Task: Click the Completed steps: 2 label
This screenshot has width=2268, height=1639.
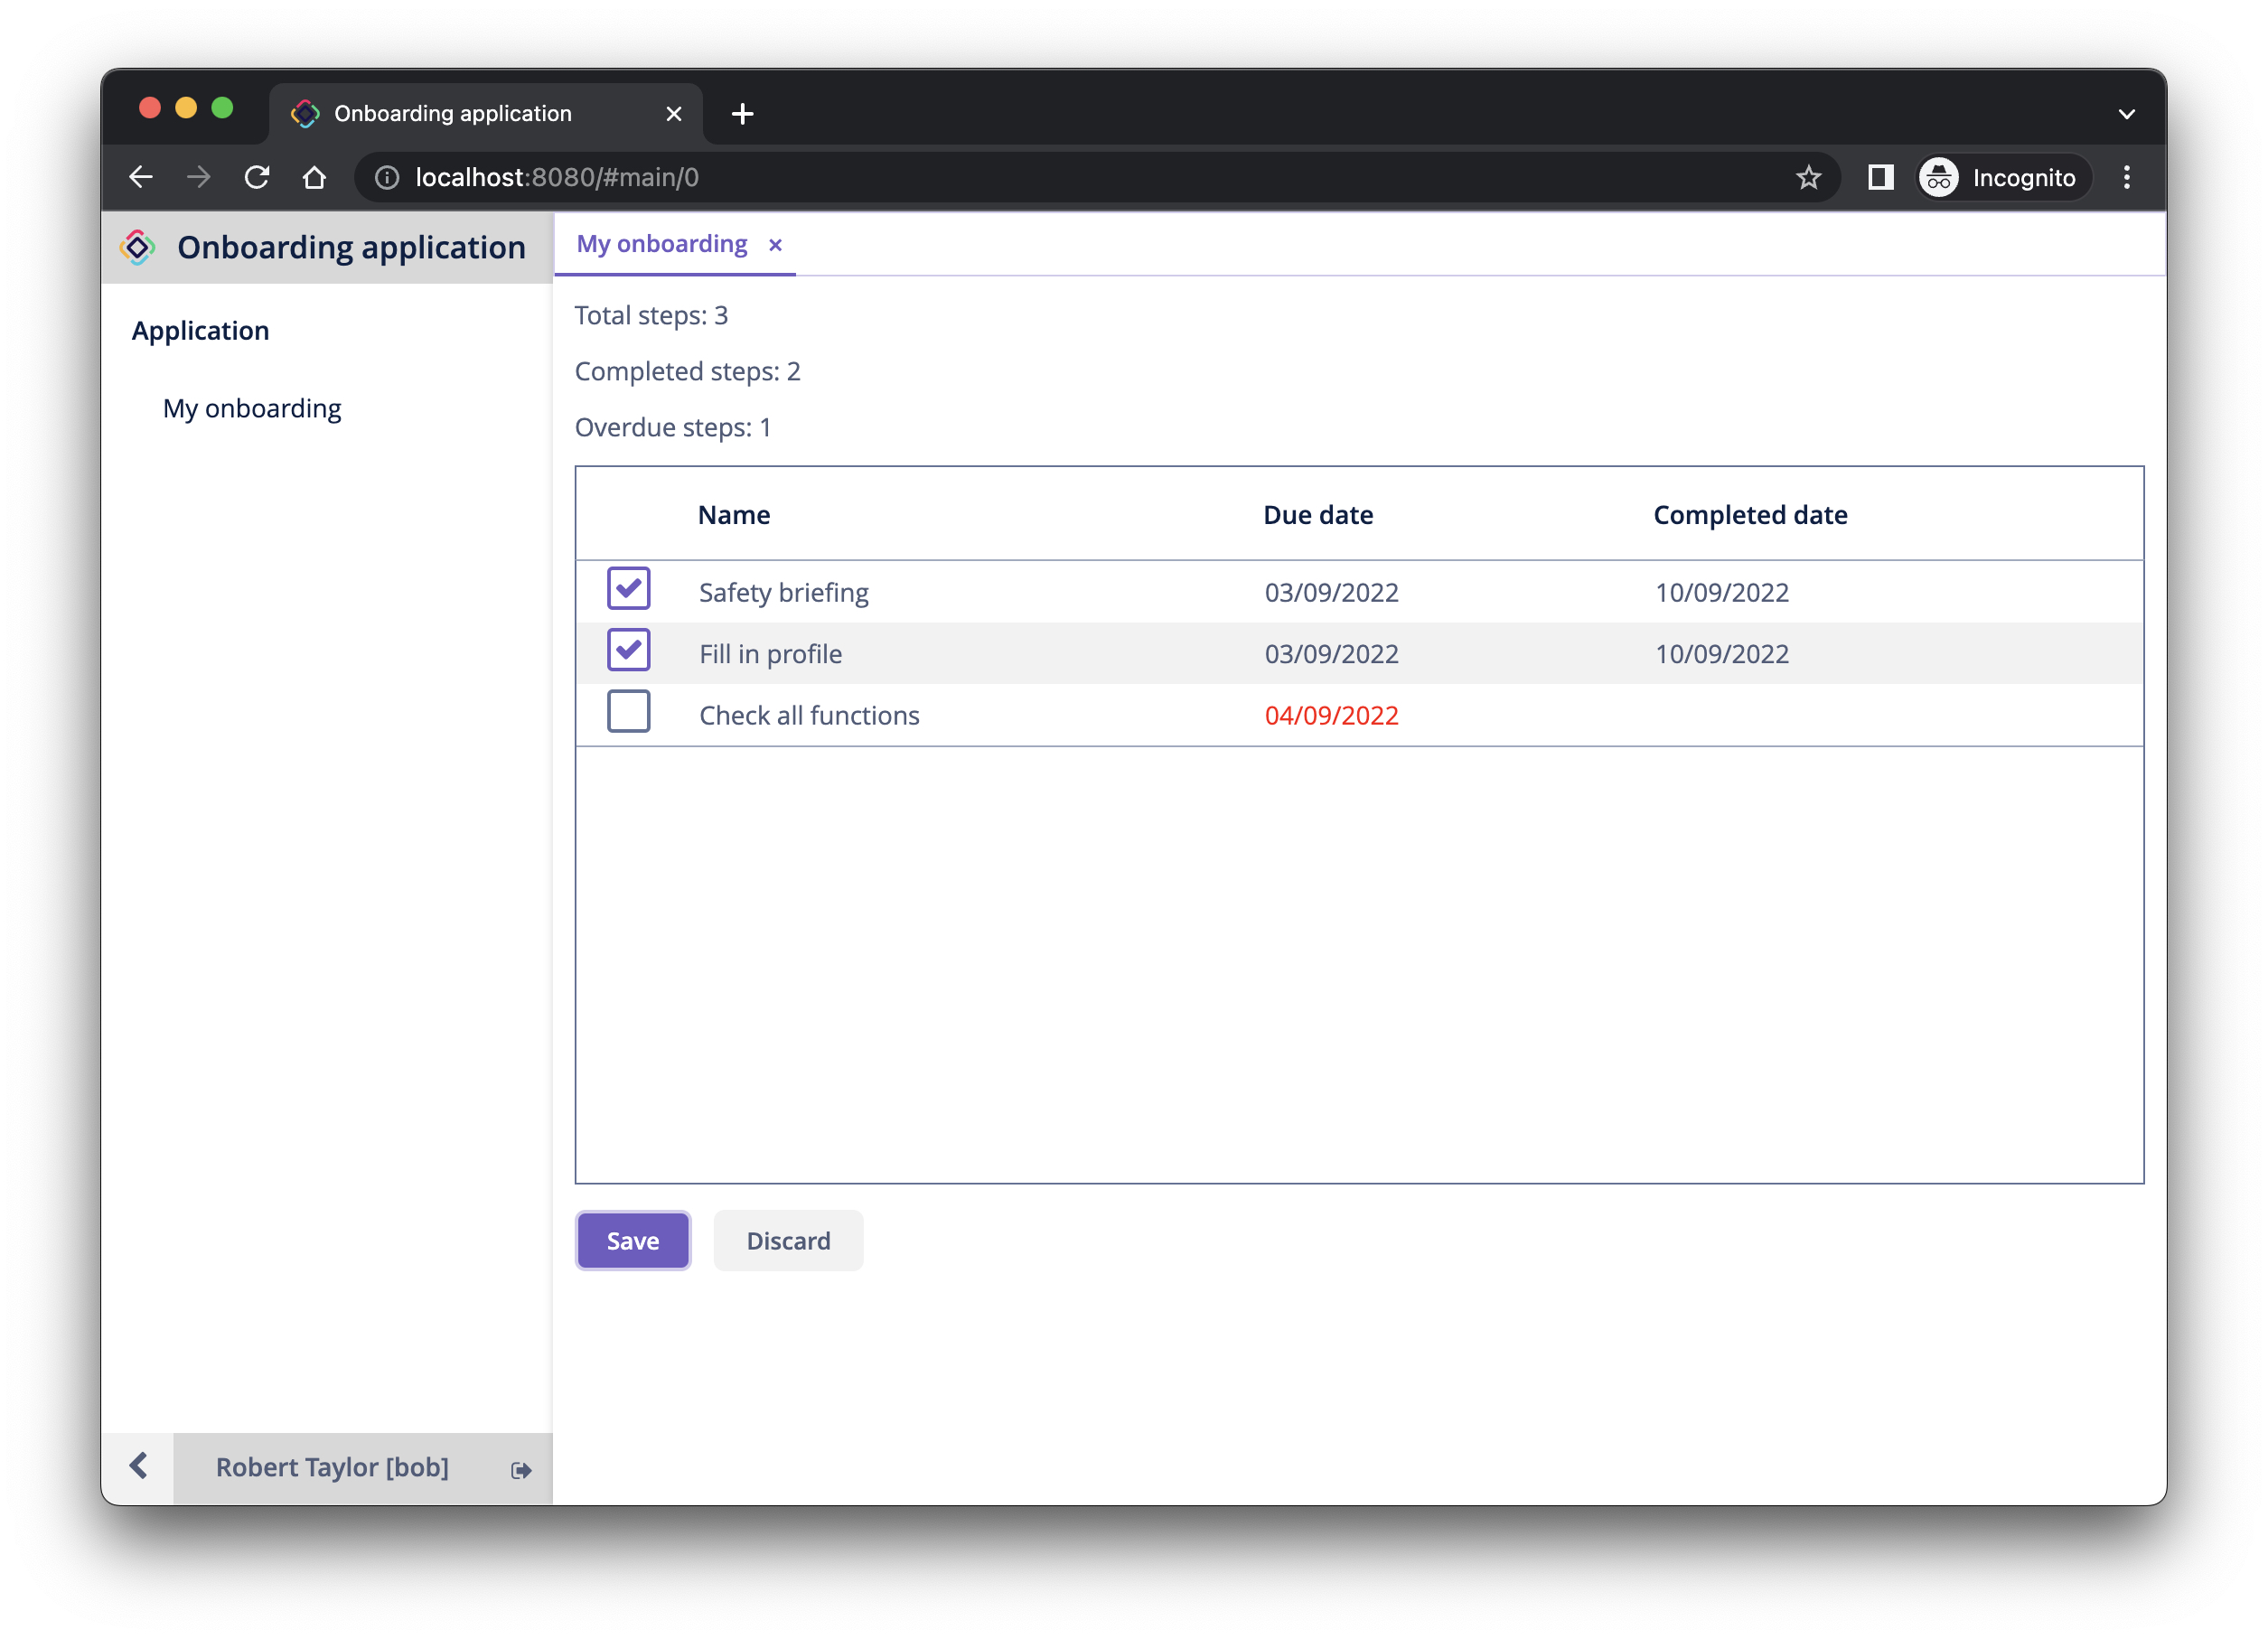Action: (x=687, y=371)
